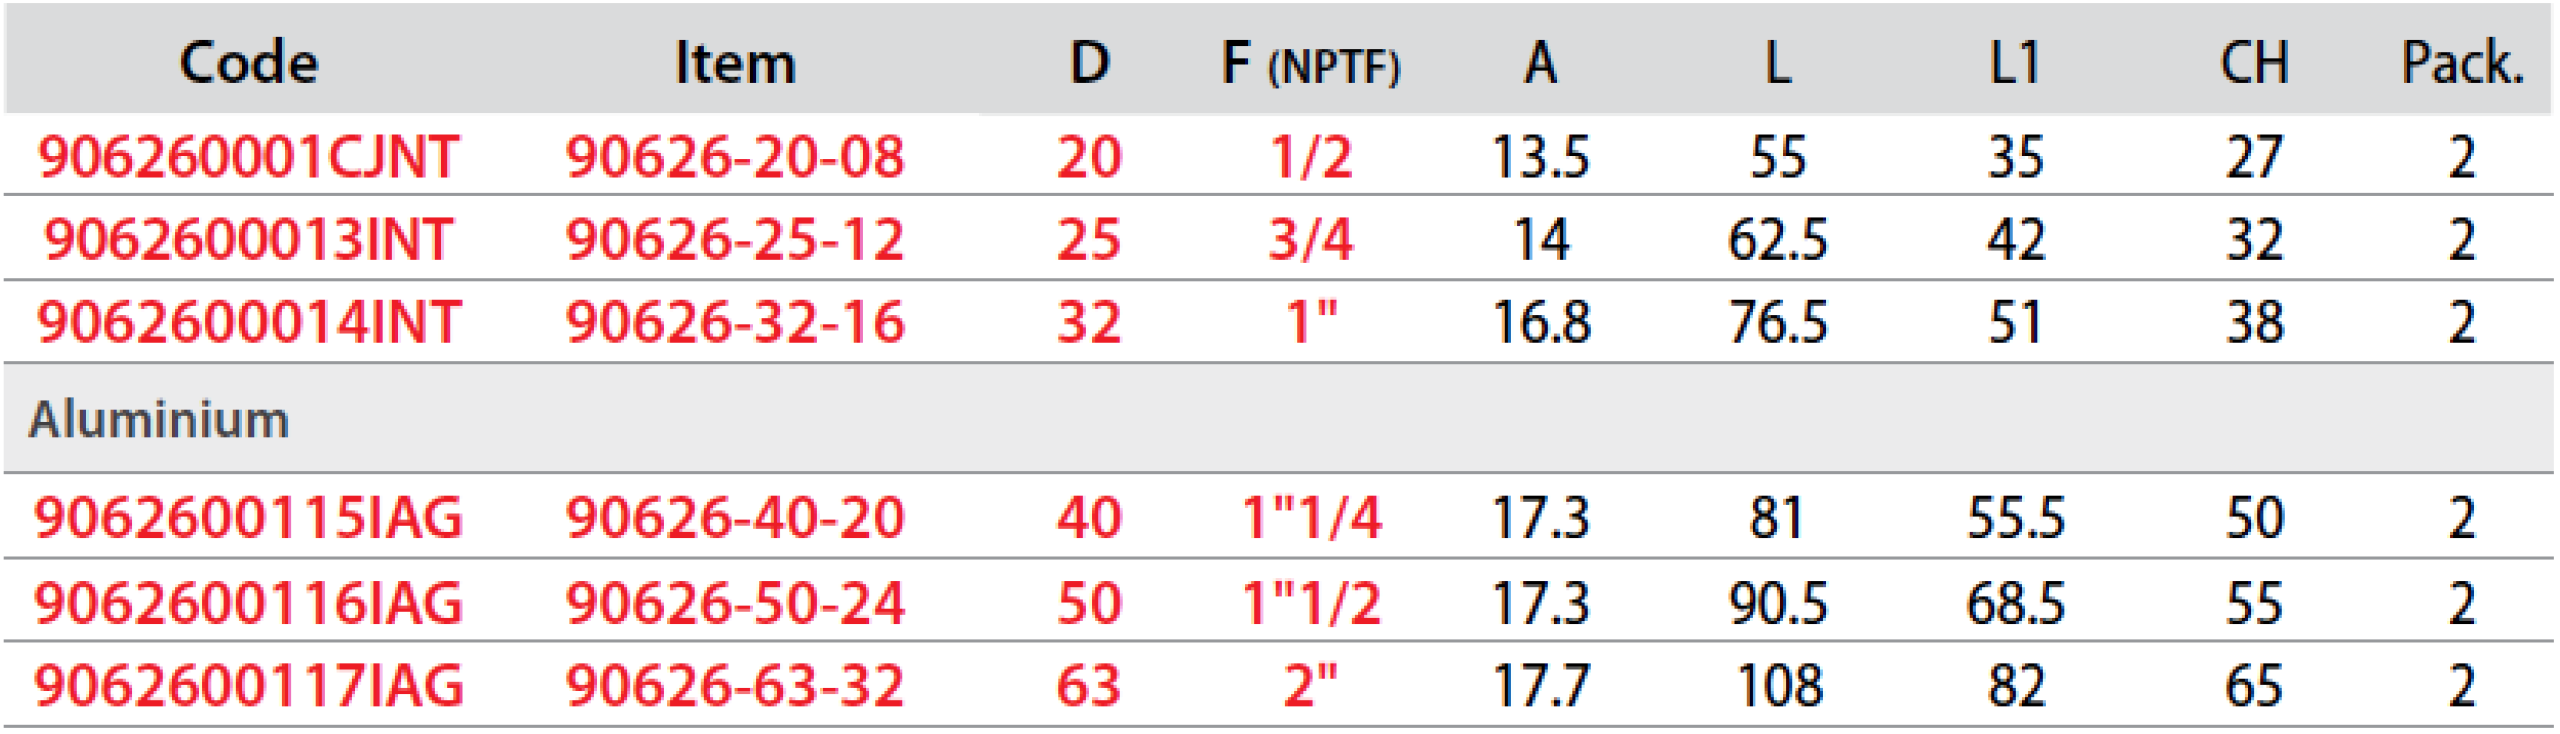This screenshot has width=2560, height=734.
Task: Click item 90626-40-20
Action: coord(735,517)
